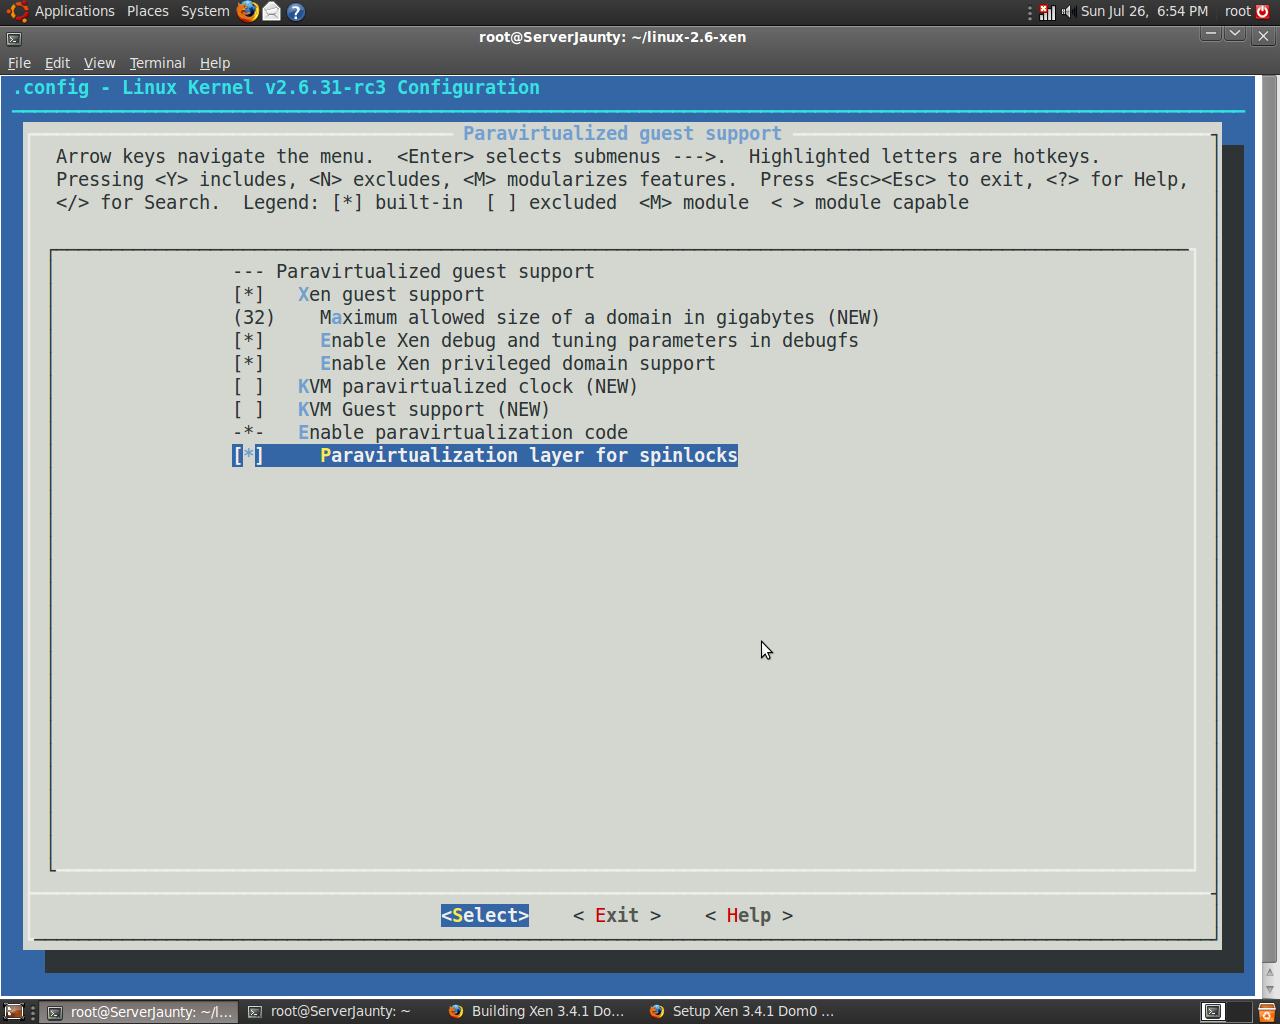Open the Terminal menu
1280x1024 pixels.
pyautogui.click(x=157, y=63)
